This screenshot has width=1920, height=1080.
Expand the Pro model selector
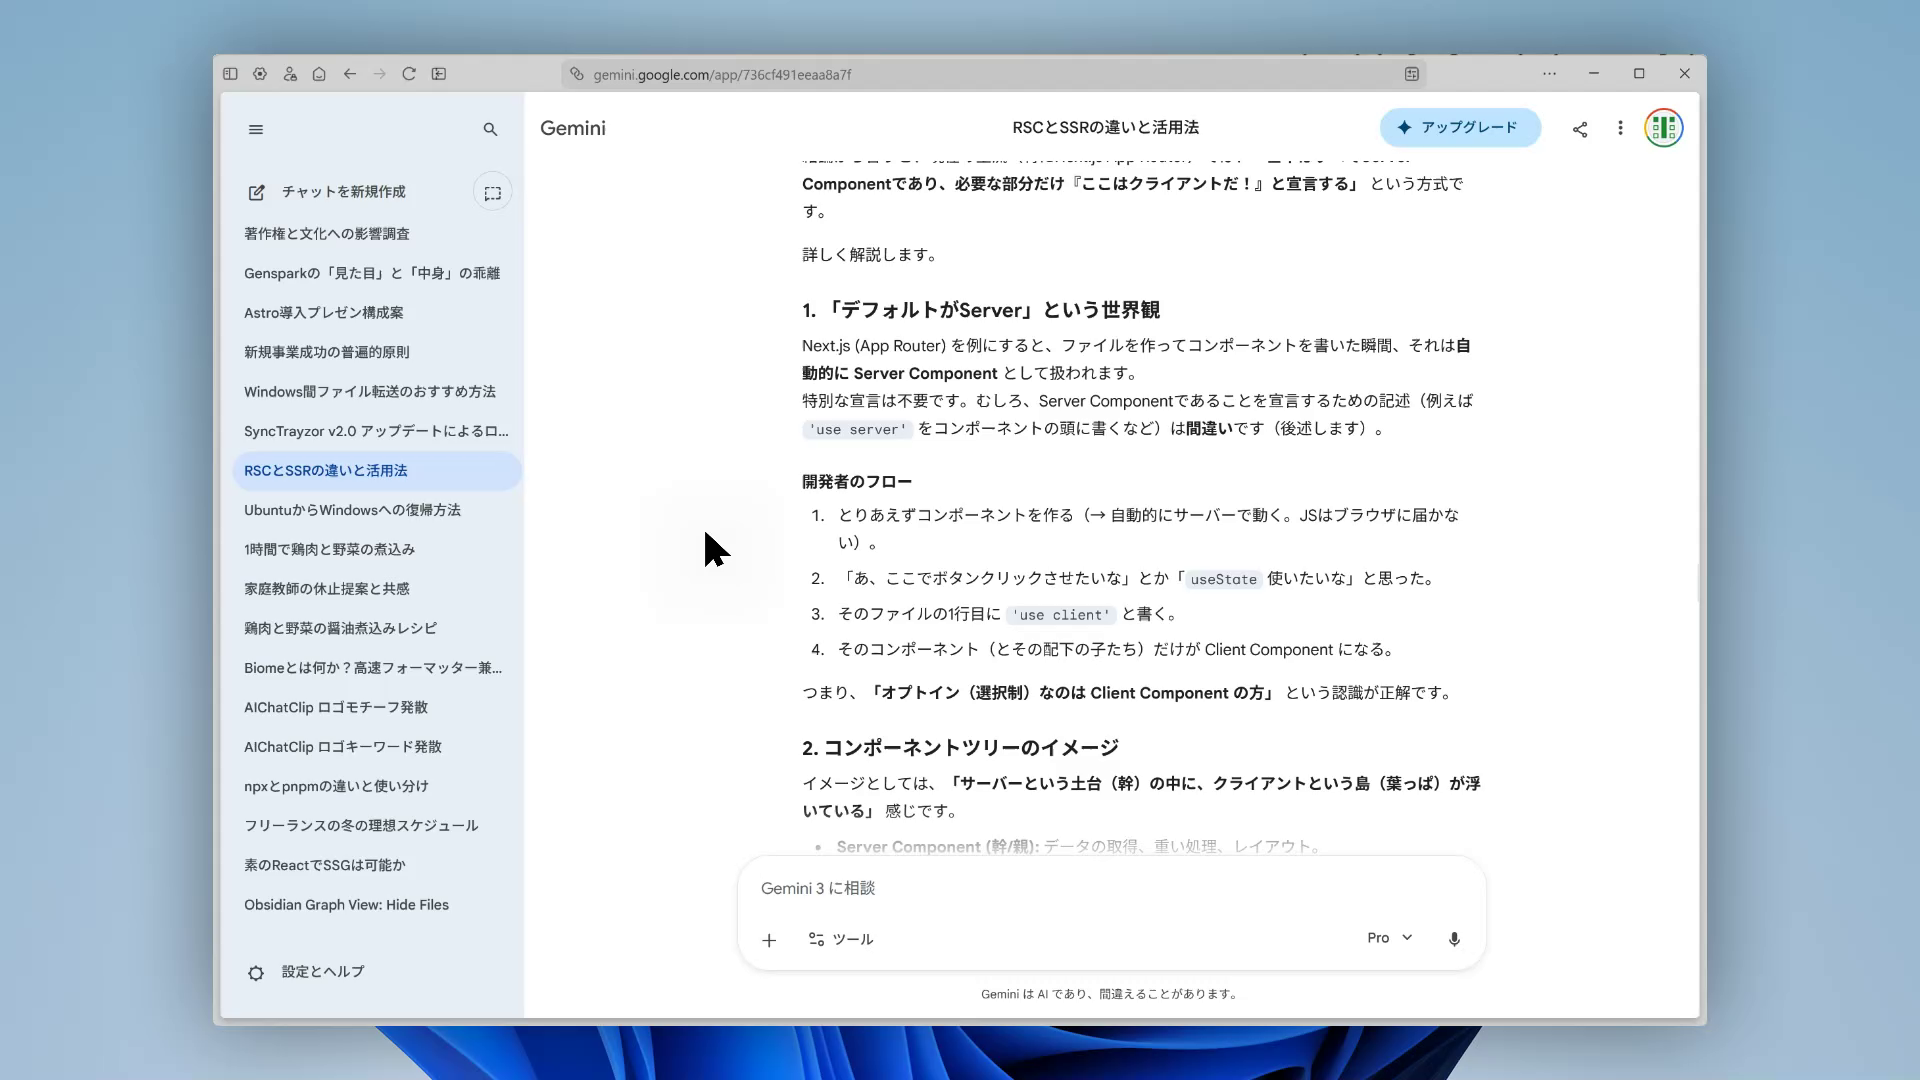pyautogui.click(x=1390, y=938)
